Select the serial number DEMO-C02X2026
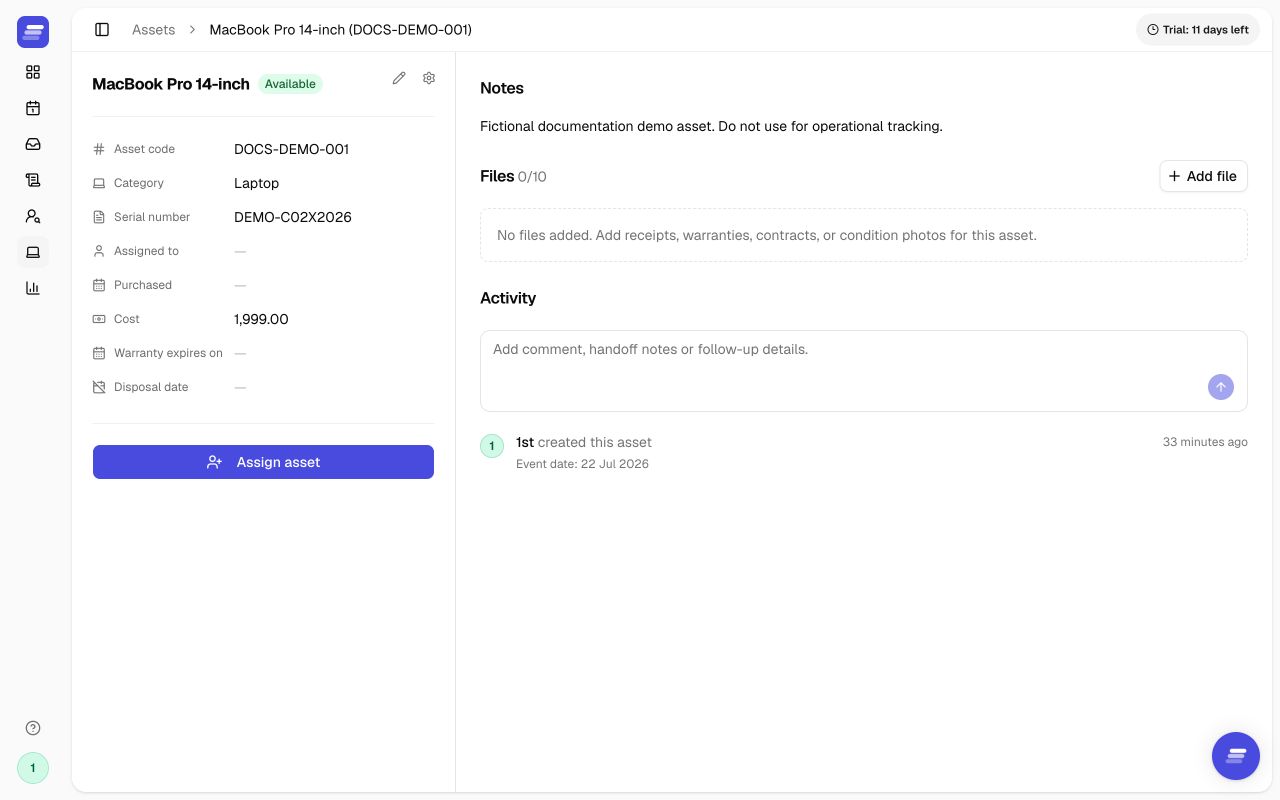 point(293,217)
